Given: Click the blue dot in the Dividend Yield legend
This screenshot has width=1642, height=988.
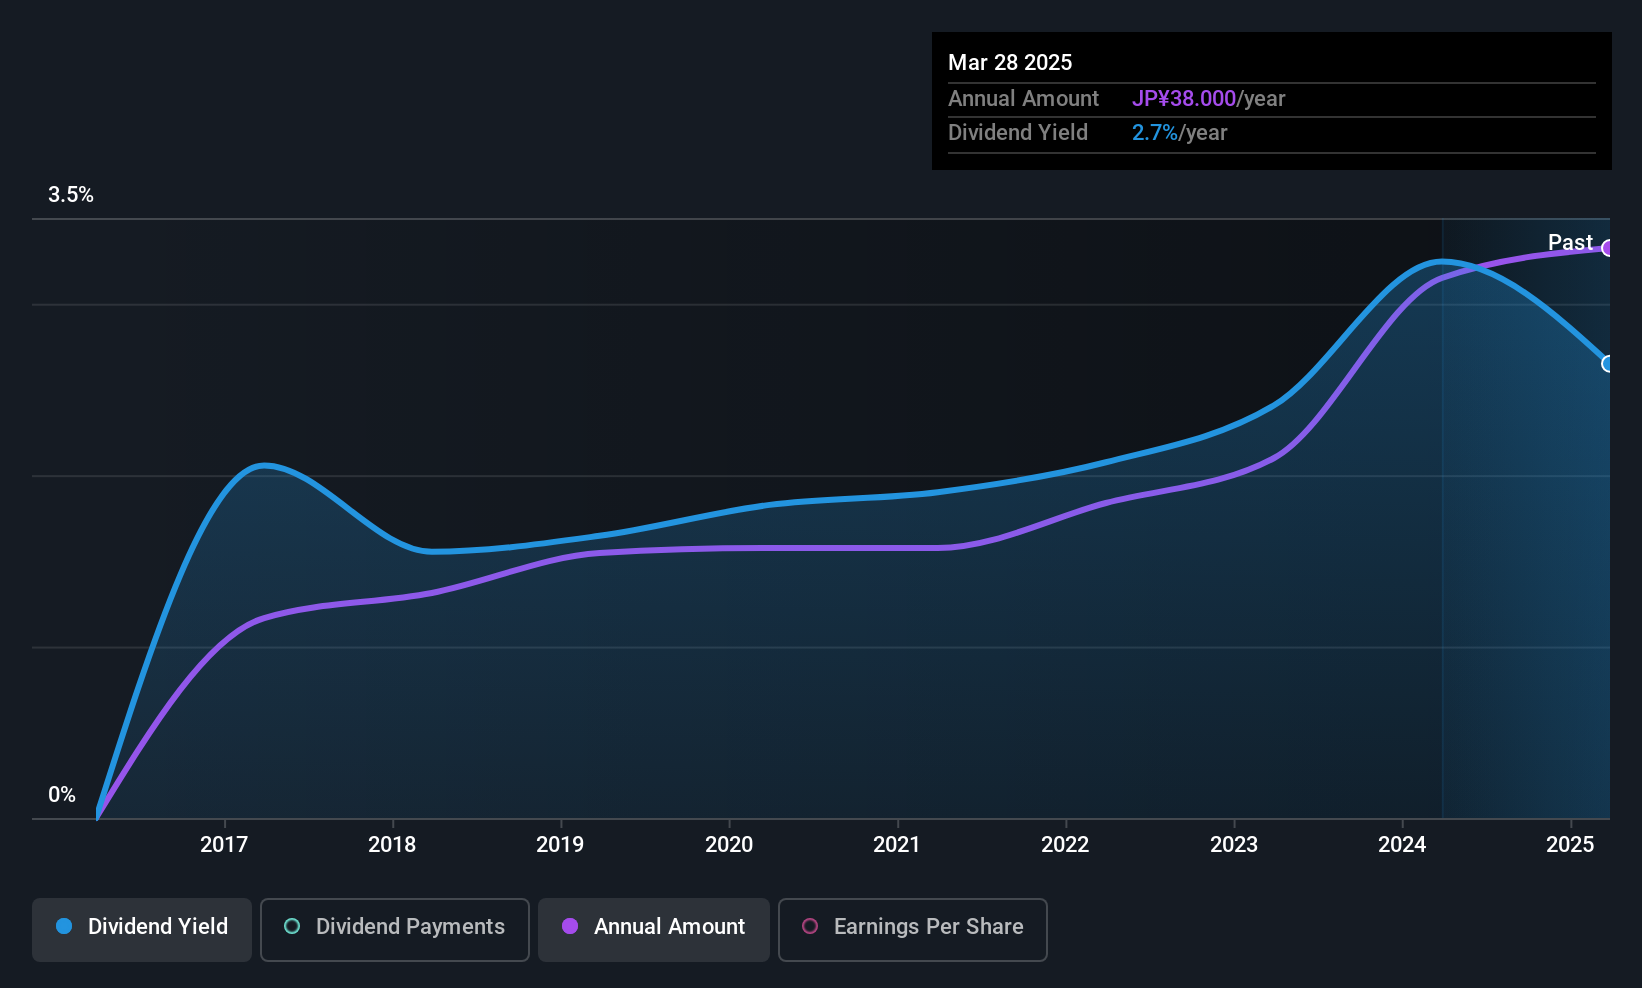Looking at the screenshot, I should 64,926.
